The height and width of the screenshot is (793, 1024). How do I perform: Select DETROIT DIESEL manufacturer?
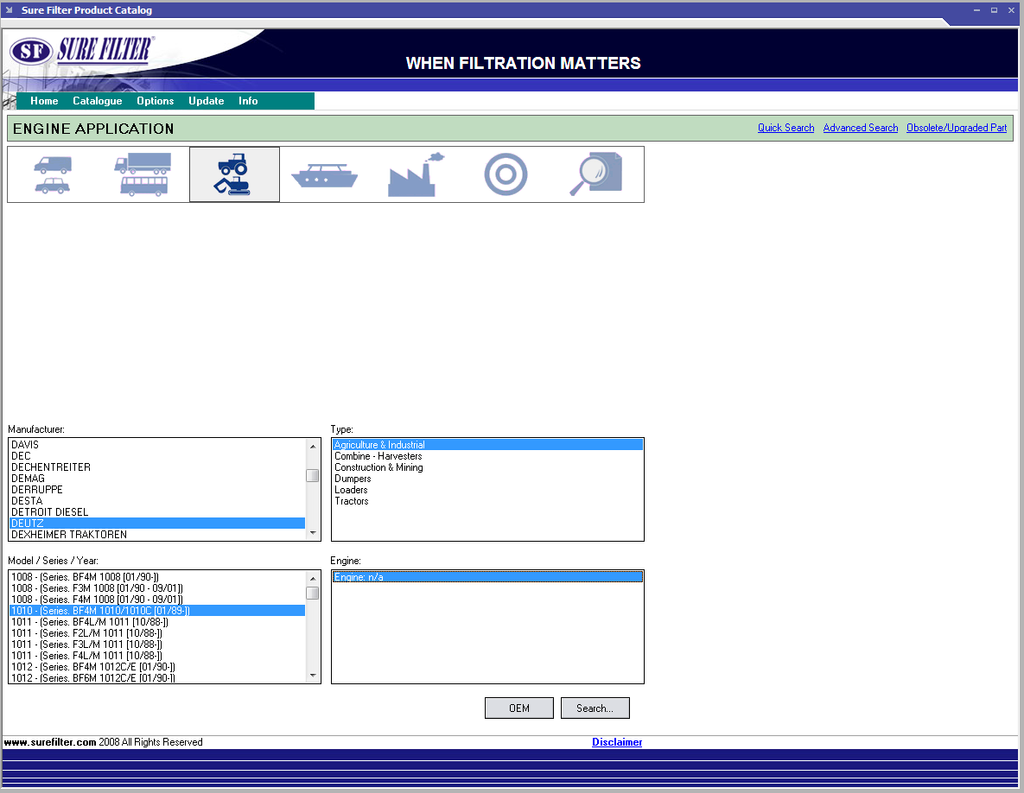[x=157, y=512]
